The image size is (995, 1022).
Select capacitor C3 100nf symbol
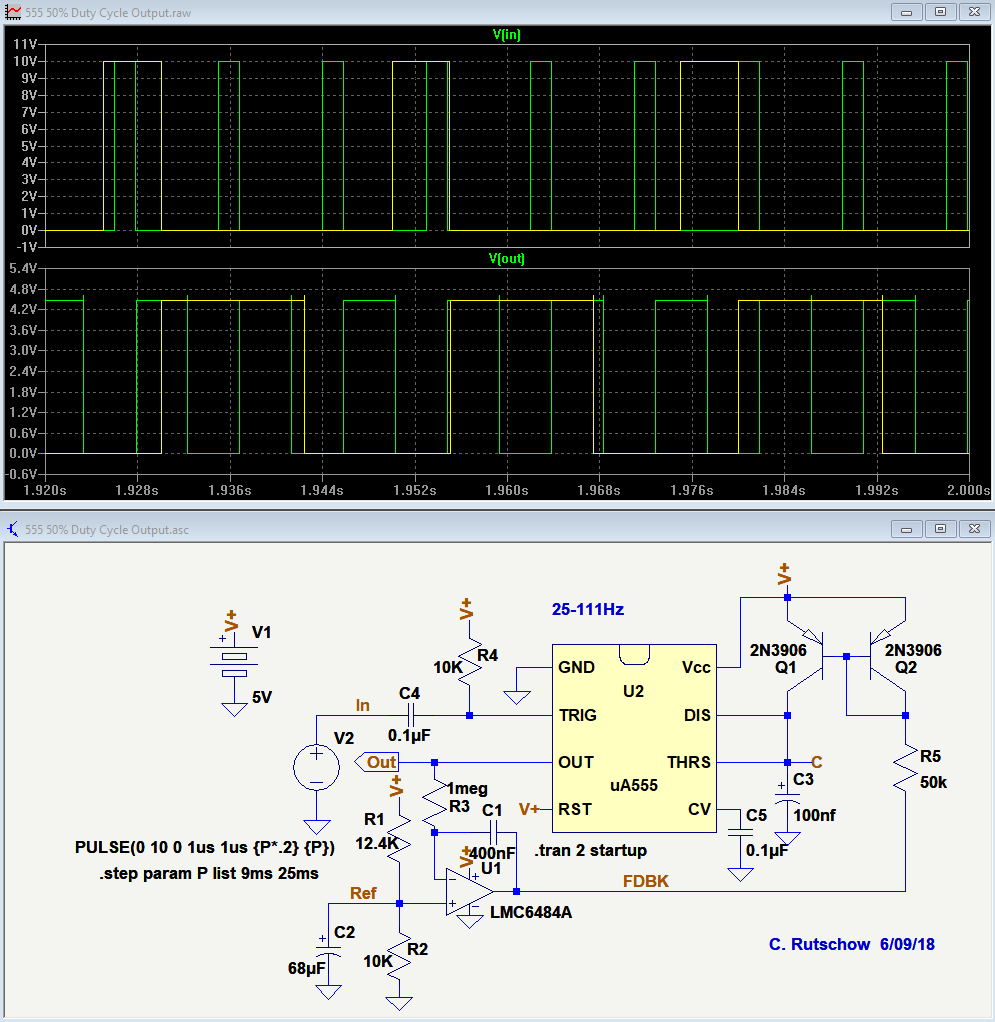[x=787, y=796]
